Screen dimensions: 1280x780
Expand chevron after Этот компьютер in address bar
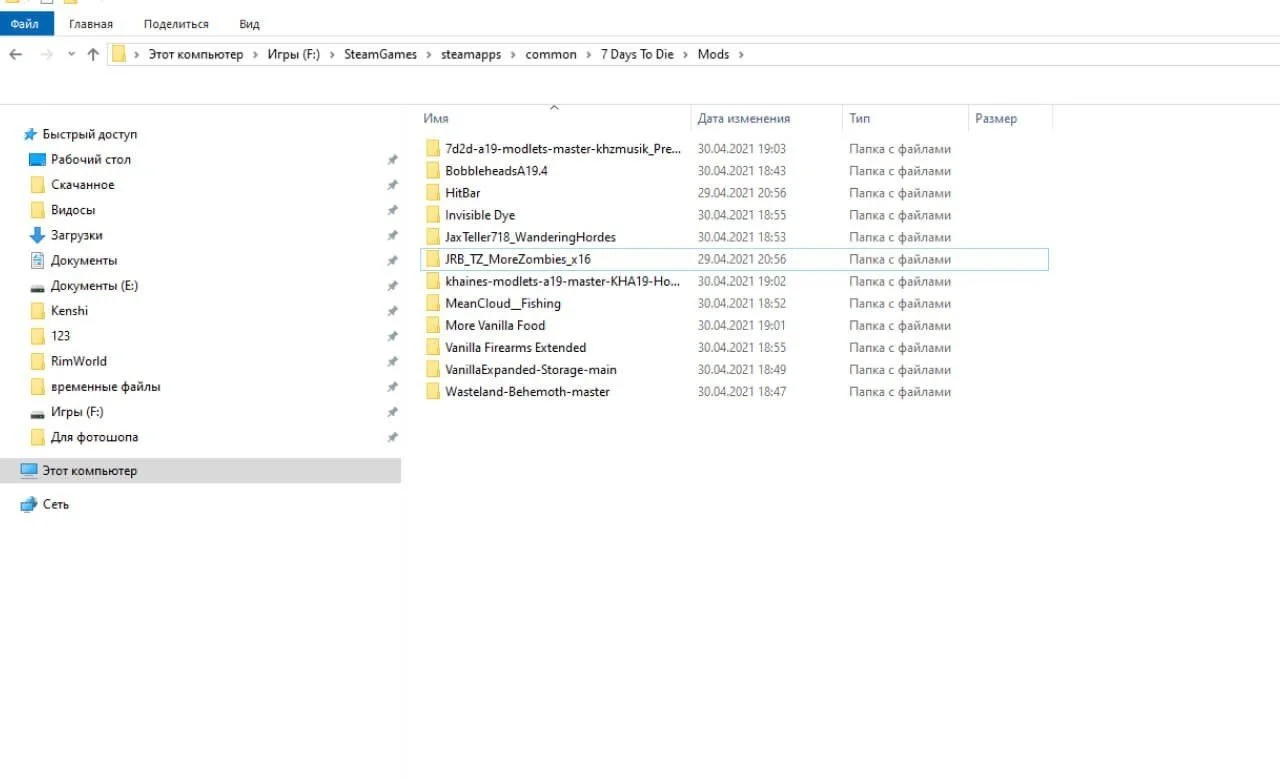pos(256,54)
